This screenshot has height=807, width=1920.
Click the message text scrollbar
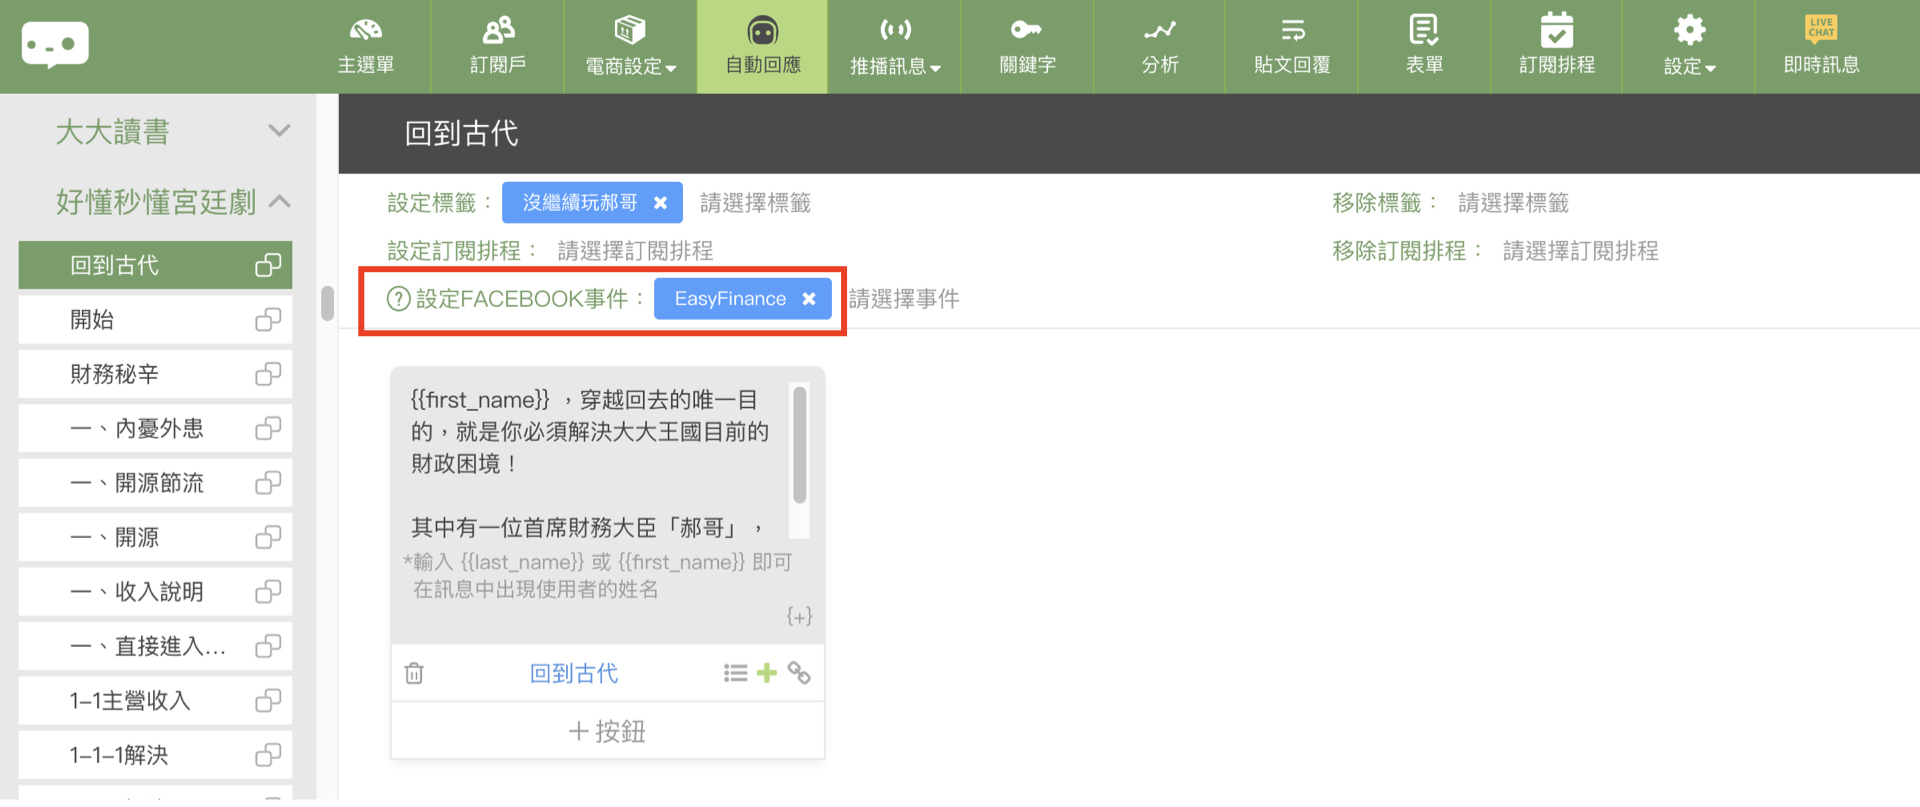pos(799,446)
